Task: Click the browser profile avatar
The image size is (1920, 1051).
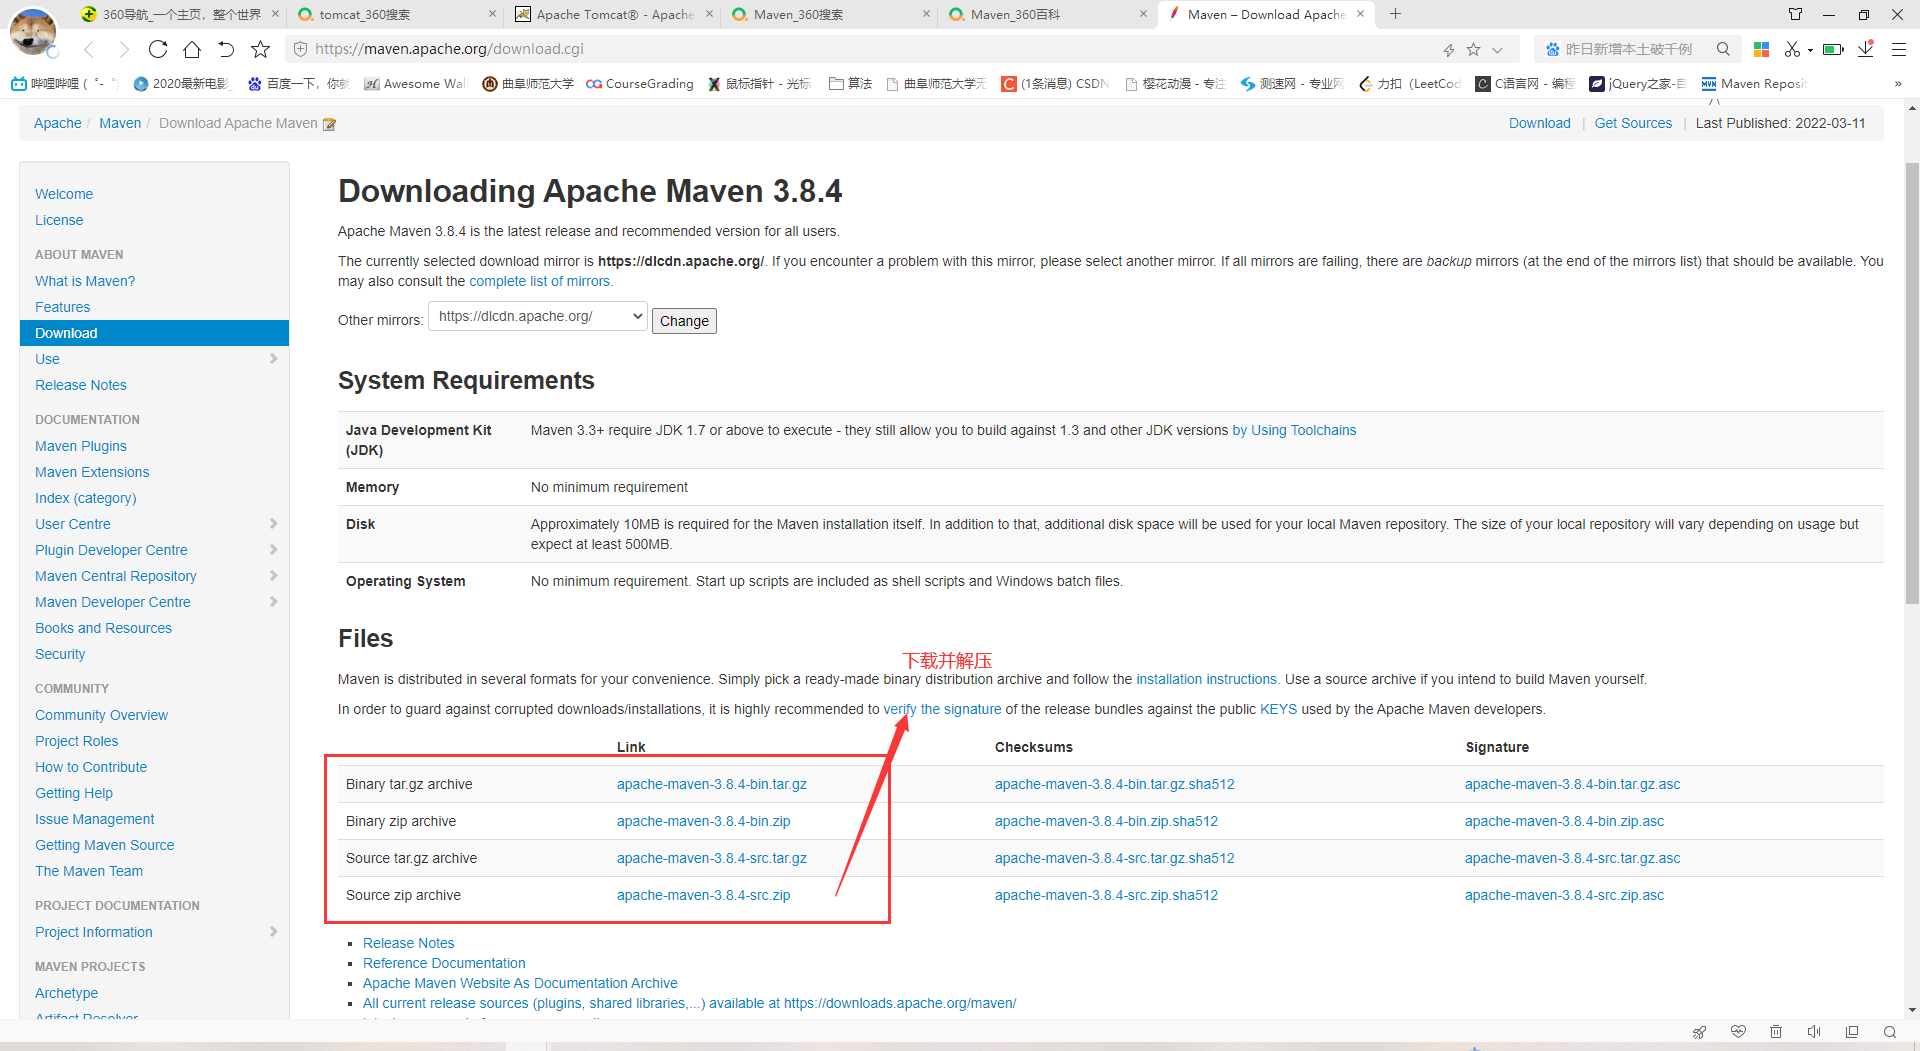Action: coord(33,31)
